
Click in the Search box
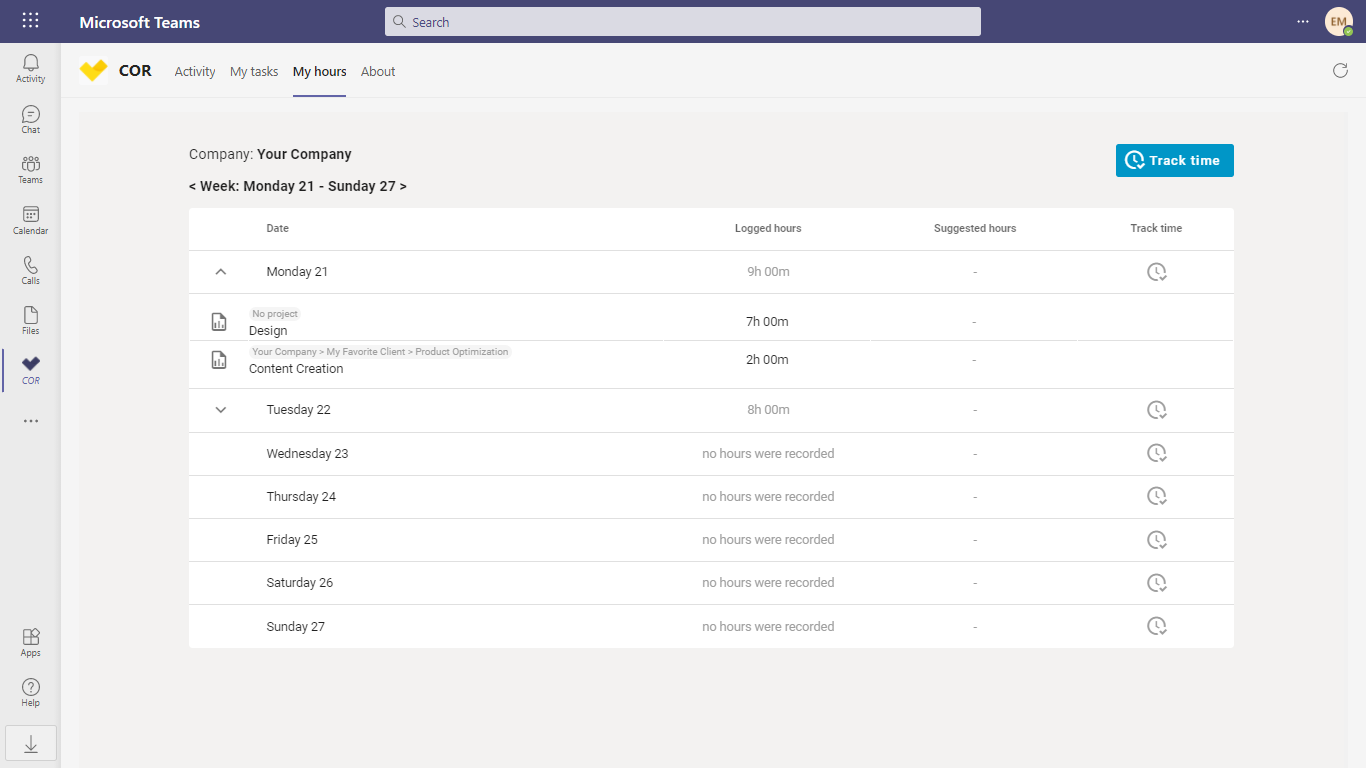coord(683,22)
